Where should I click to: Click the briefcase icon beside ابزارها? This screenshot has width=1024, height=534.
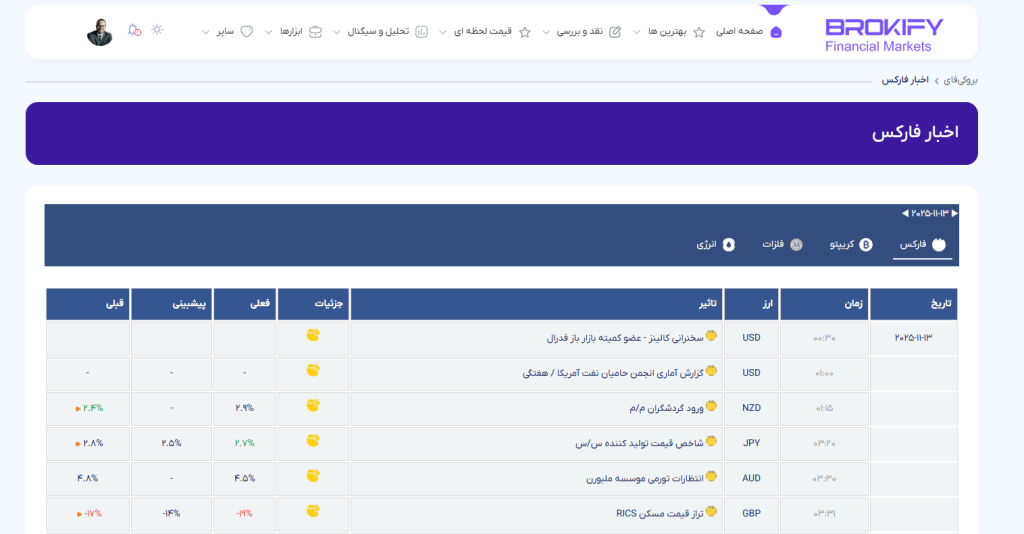pyautogui.click(x=315, y=32)
